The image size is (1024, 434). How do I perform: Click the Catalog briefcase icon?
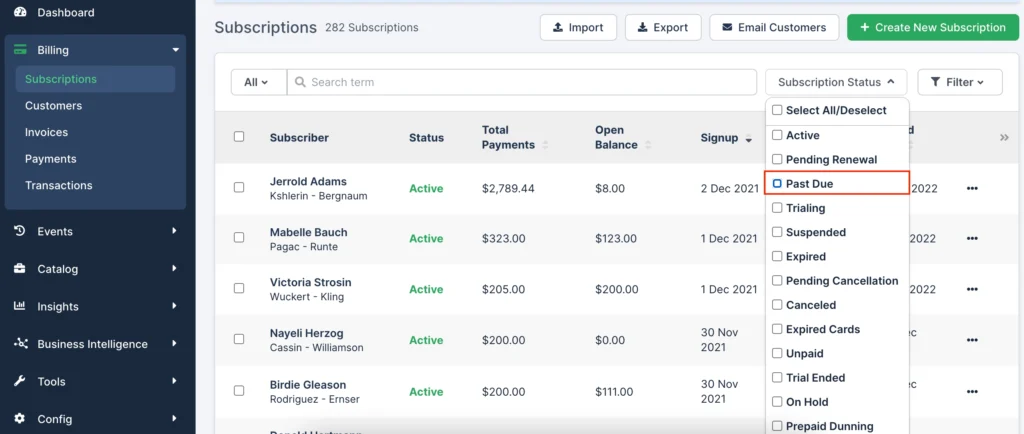pos(20,269)
